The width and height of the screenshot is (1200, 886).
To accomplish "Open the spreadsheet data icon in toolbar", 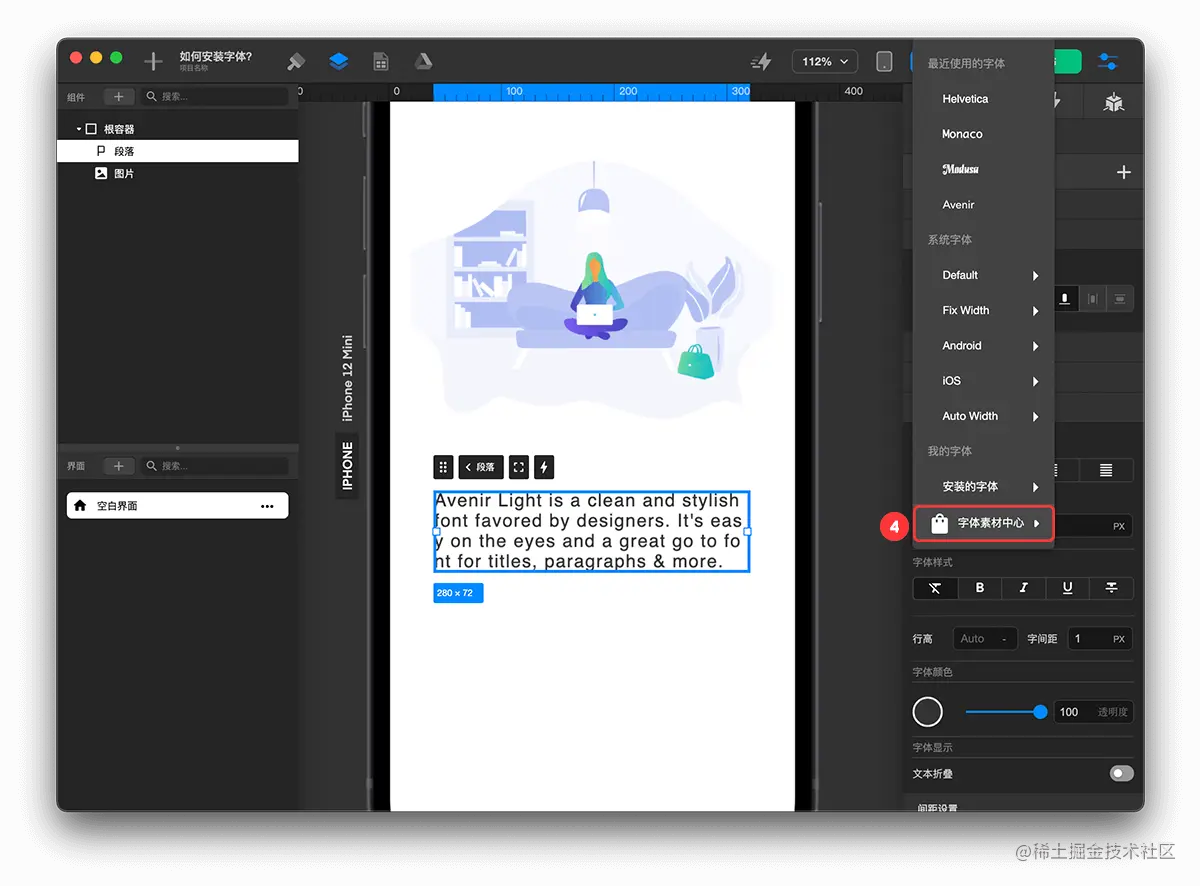I will pyautogui.click(x=381, y=61).
